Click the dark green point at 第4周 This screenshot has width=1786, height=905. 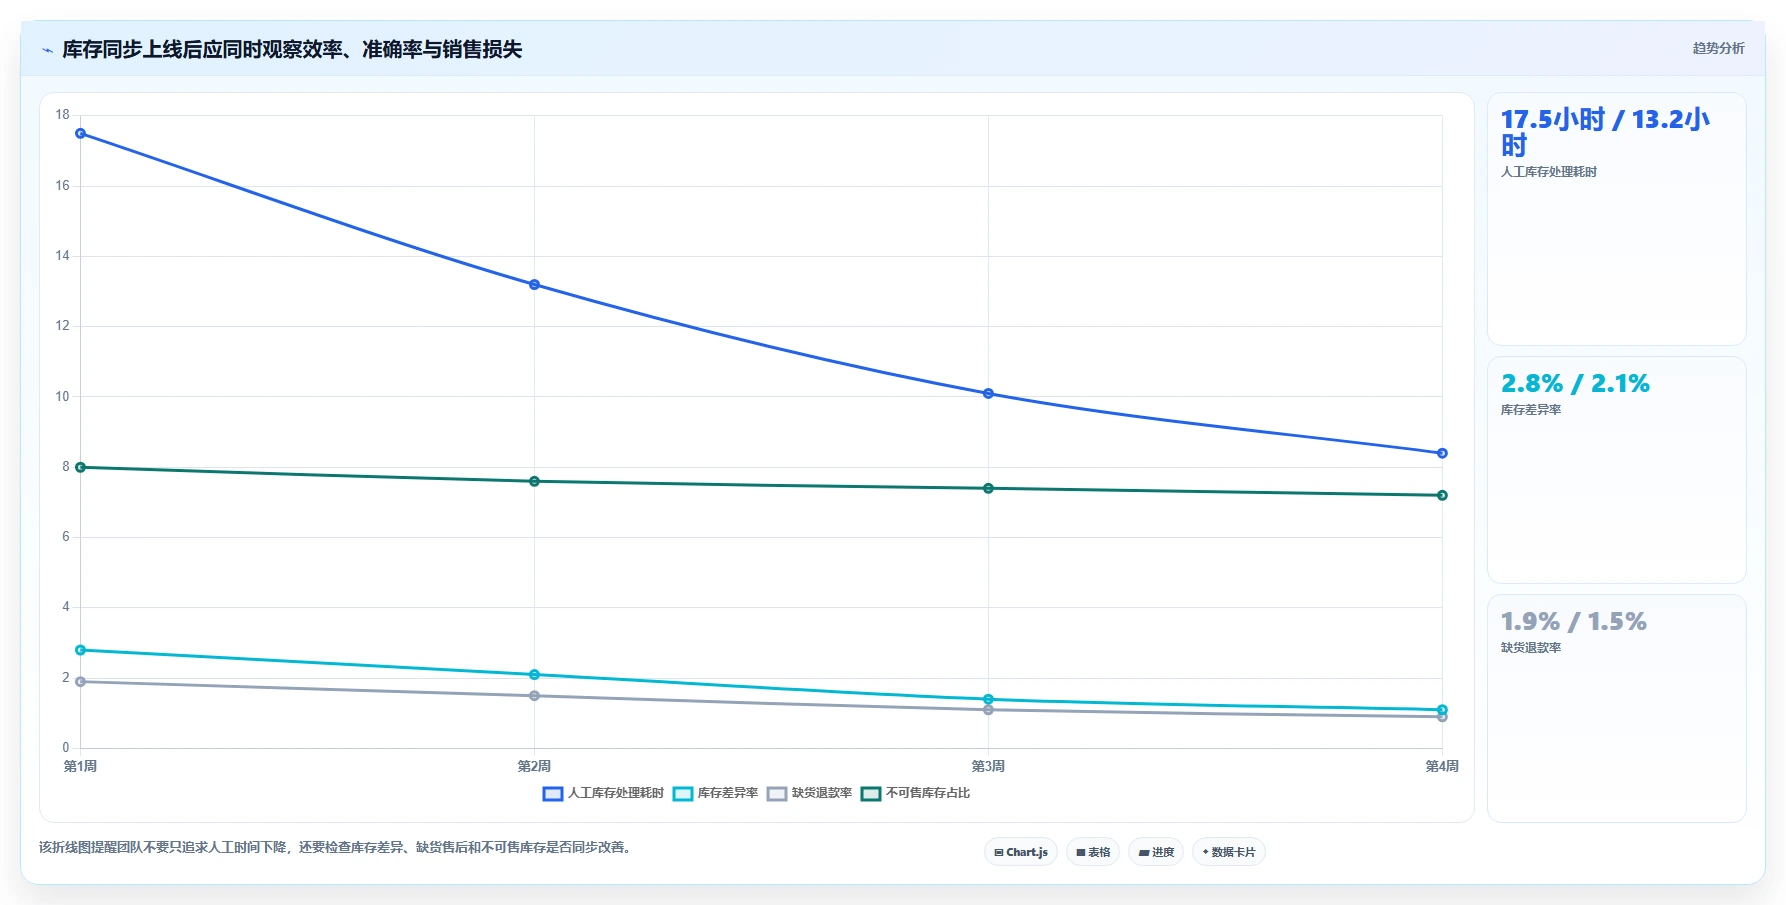coord(1442,495)
